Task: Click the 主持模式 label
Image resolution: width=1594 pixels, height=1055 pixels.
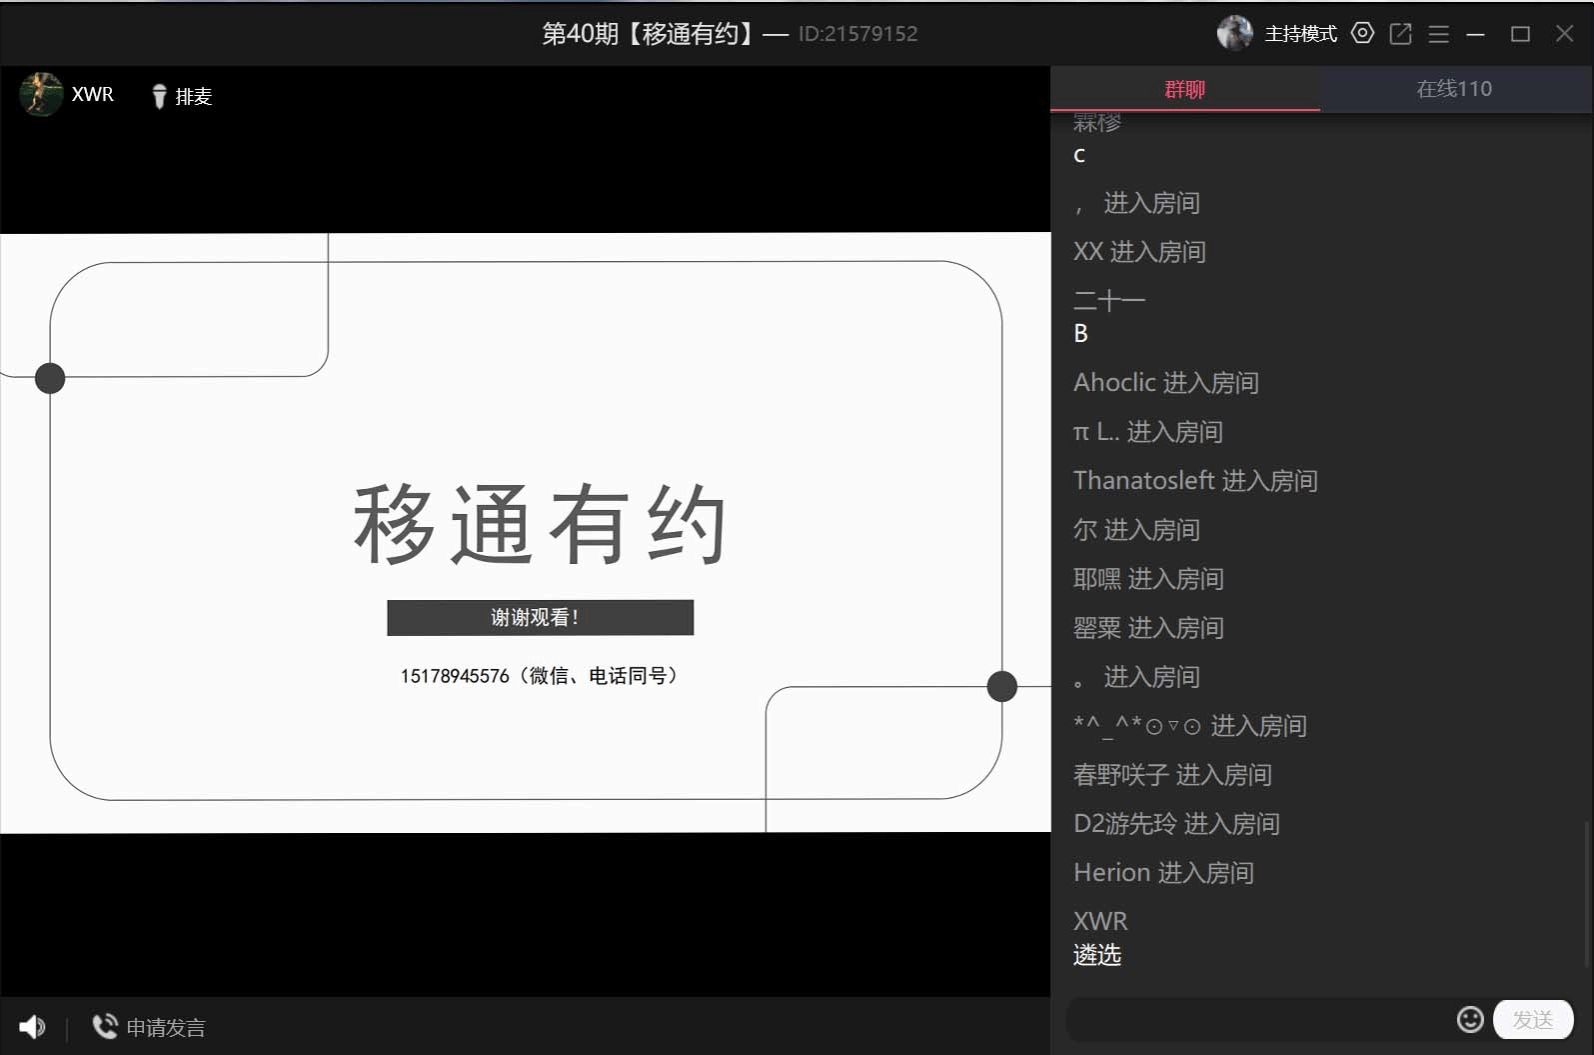Action: (1300, 34)
